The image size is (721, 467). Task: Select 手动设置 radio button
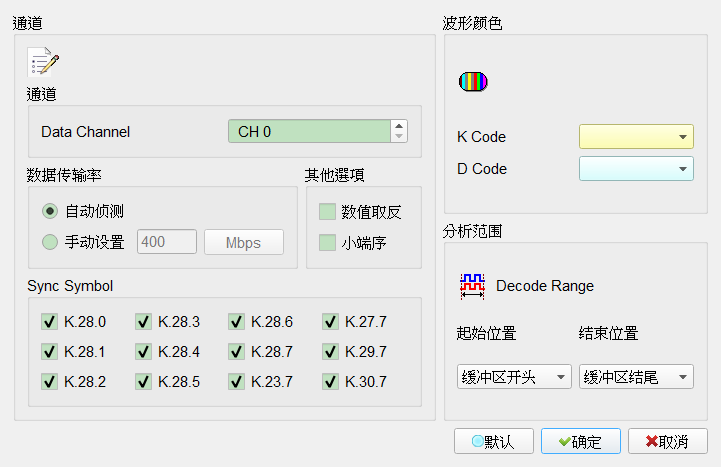50,242
